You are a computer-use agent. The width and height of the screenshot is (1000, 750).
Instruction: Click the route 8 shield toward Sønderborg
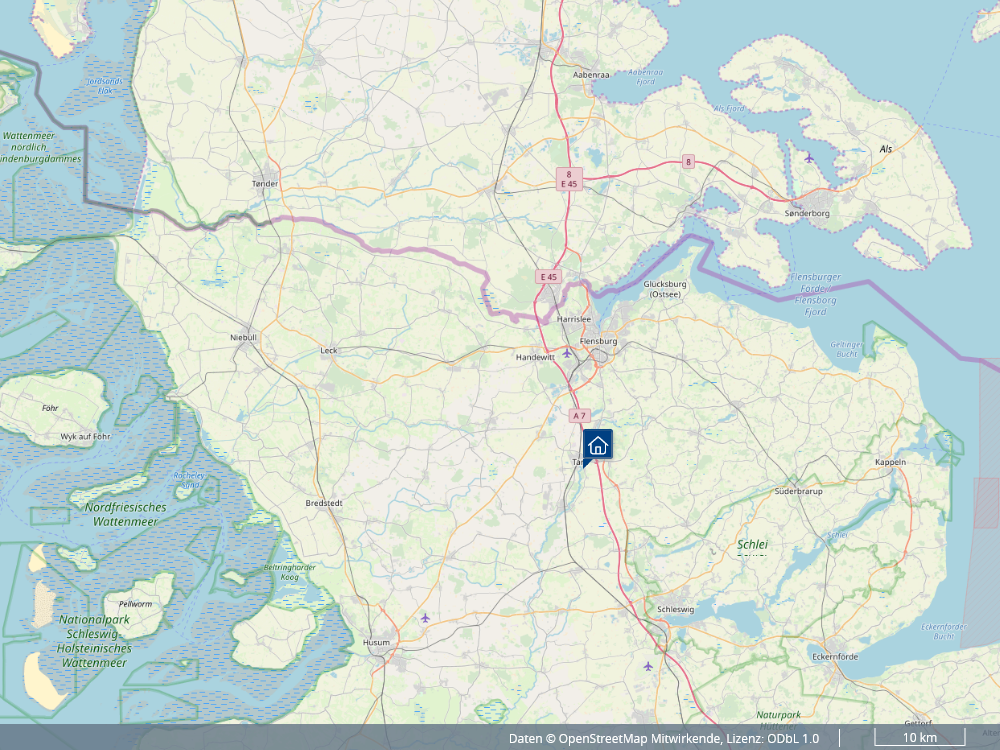688,161
